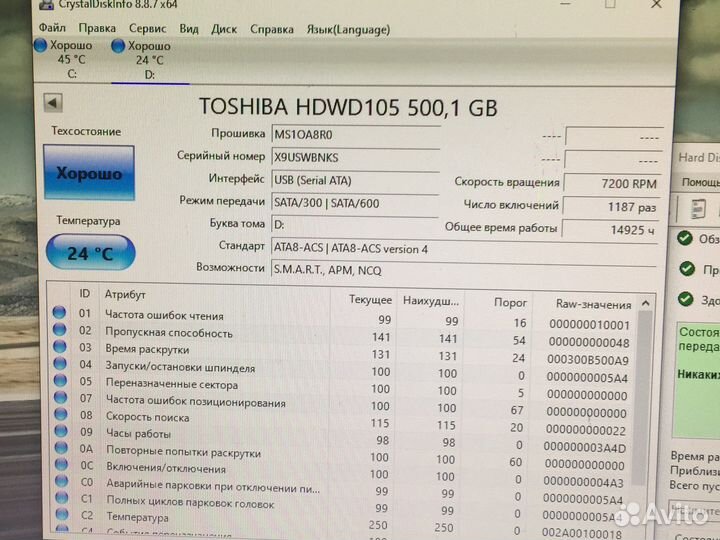Image resolution: width=720 pixels, height=540 pixels.
Task: Click the scroll-up arrow of attribute list
Action: 645,304
